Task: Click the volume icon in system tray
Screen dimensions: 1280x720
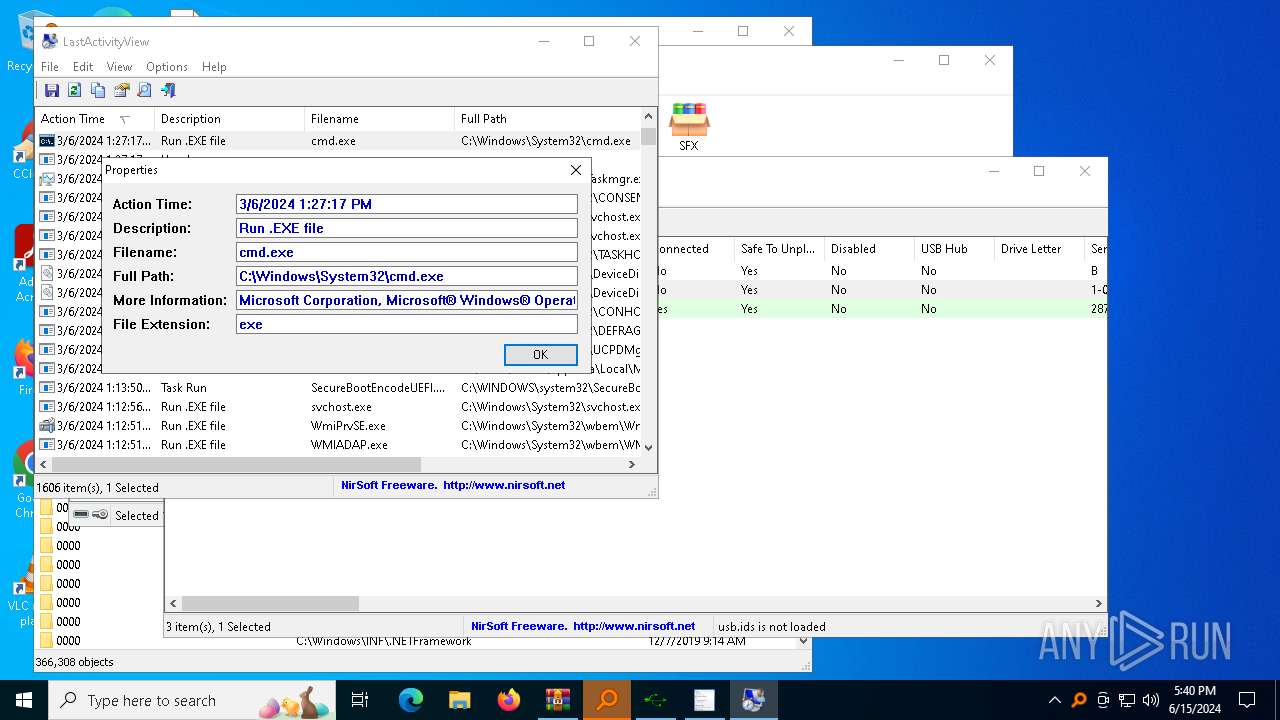Action: coord(1150,700)
